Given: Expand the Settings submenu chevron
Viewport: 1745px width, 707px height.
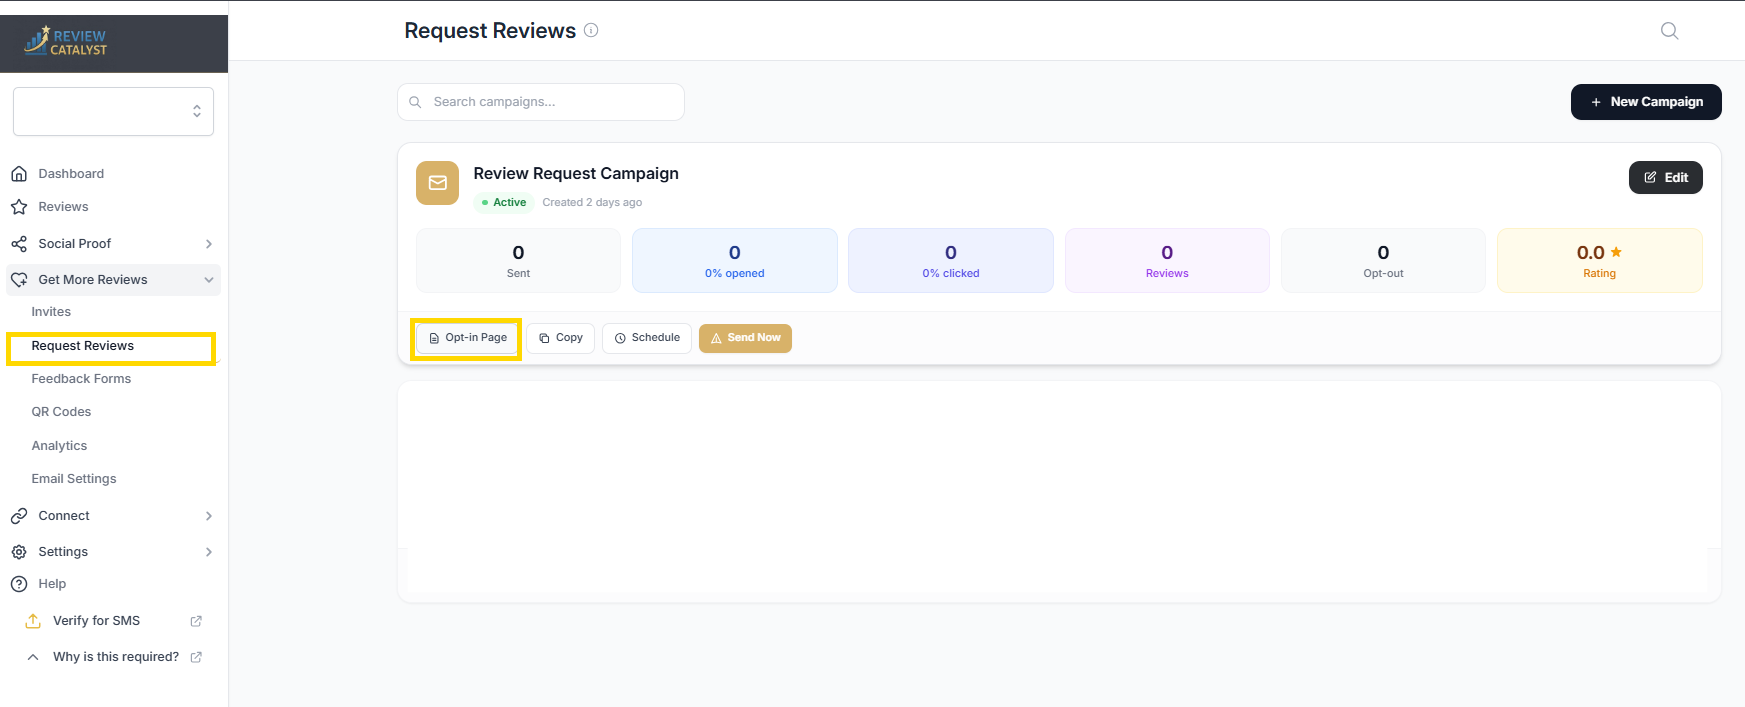Looking at the screenshot, I should [208, 552].
